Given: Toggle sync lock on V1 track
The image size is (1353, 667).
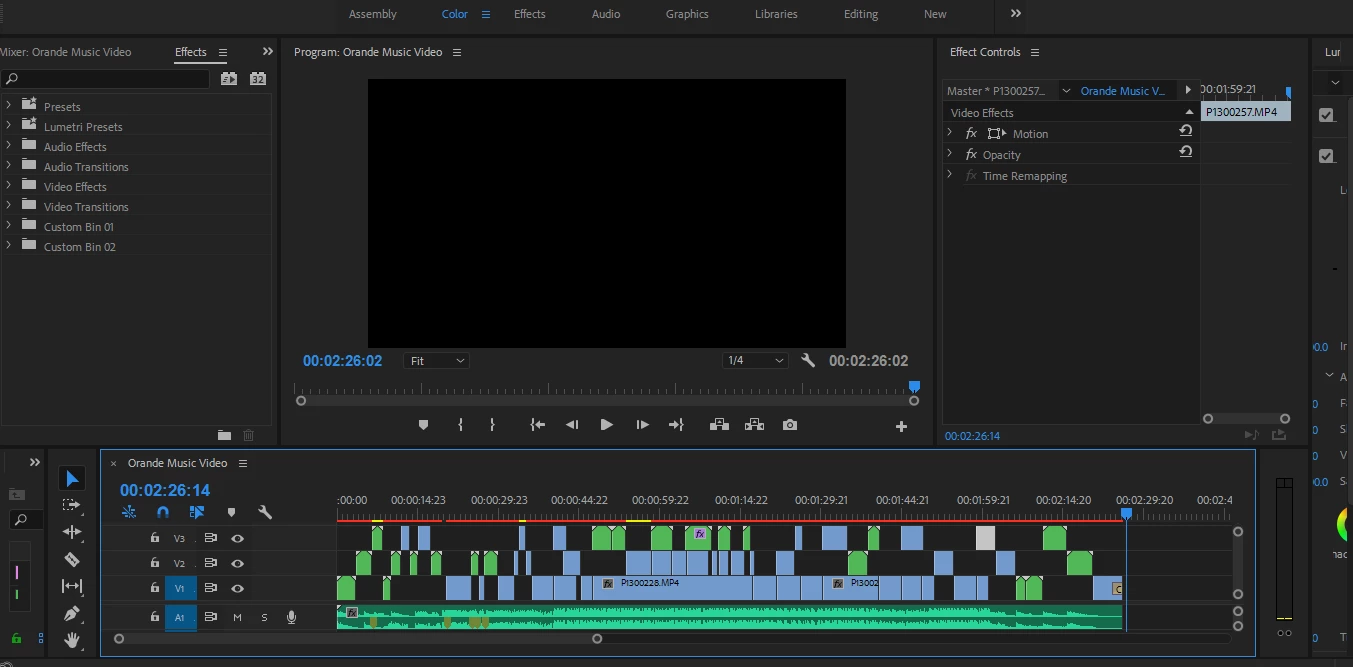Looking at the screenshot, I should pos(210,588).
